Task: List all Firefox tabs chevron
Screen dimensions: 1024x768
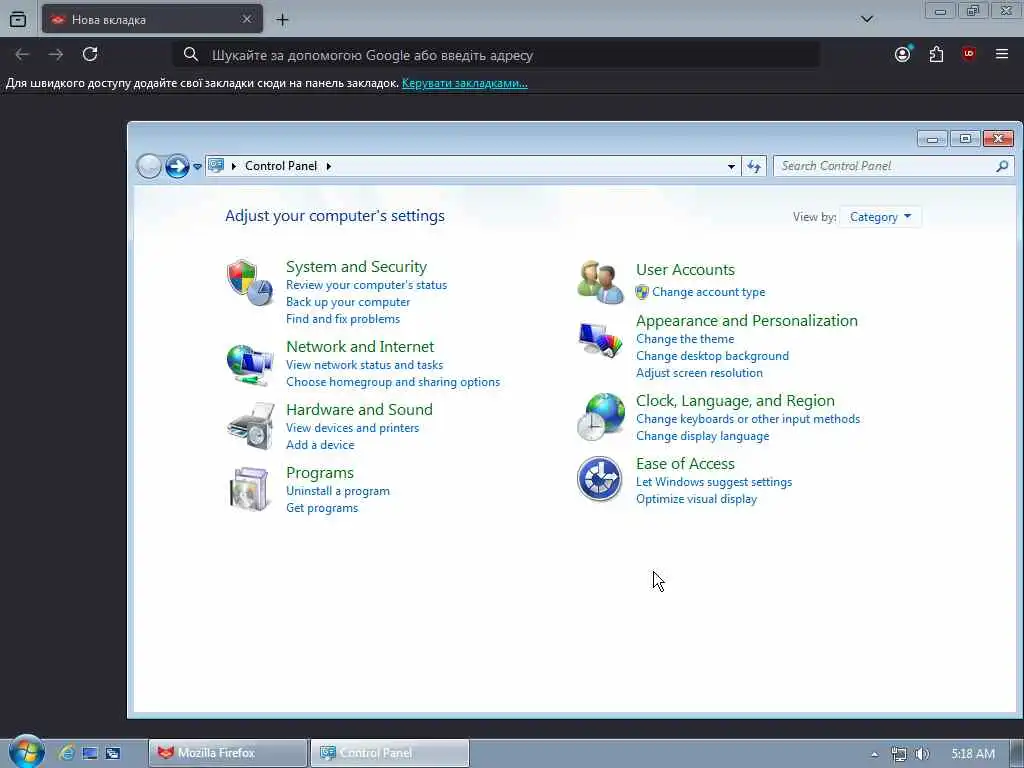Action: pos(867,19)
